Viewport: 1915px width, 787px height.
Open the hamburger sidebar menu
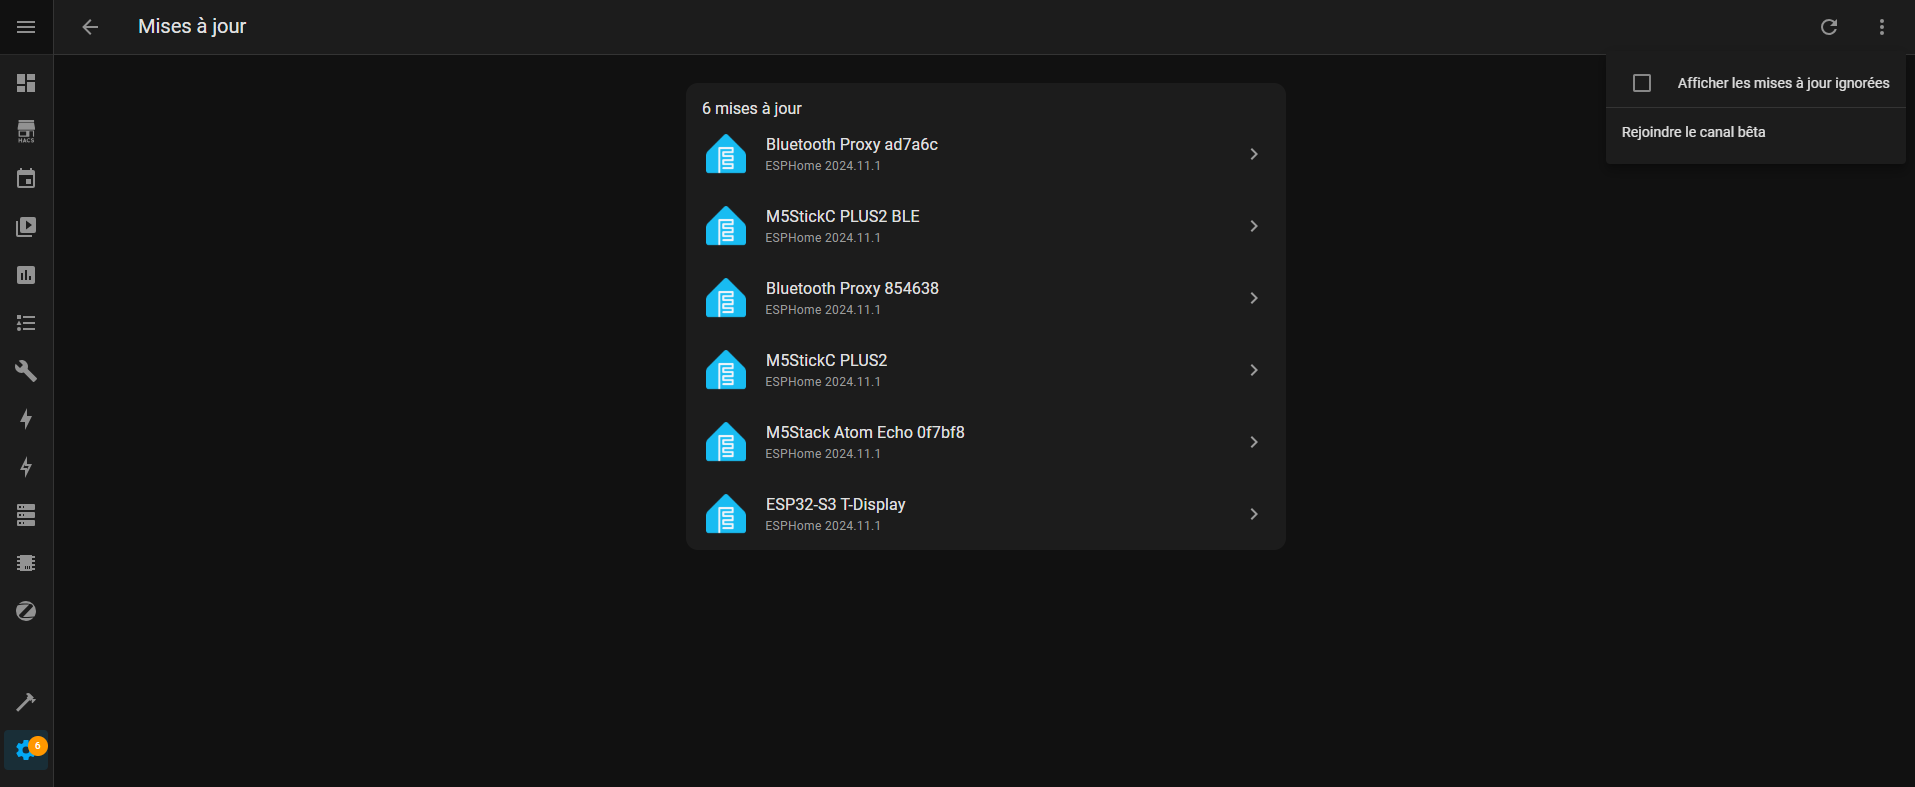tap(26, 27)
